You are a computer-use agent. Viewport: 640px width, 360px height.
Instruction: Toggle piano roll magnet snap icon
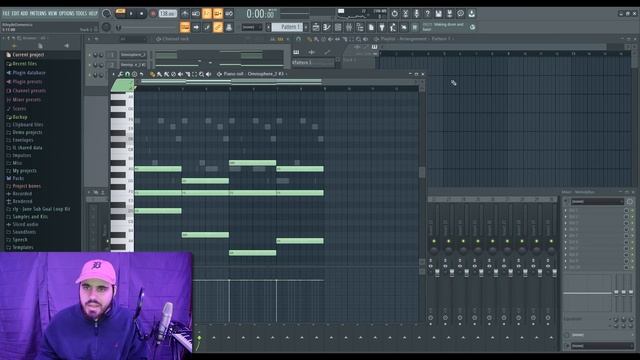click(x=127, y=74)
